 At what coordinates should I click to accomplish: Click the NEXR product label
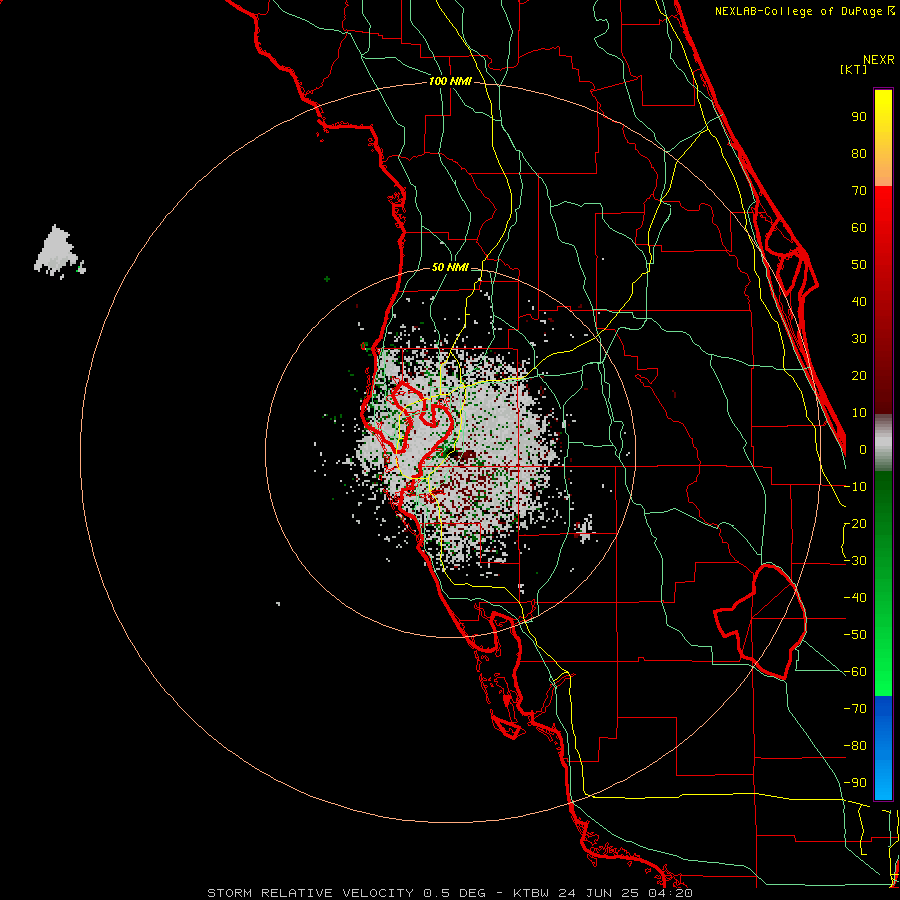[x=879, y=60]
